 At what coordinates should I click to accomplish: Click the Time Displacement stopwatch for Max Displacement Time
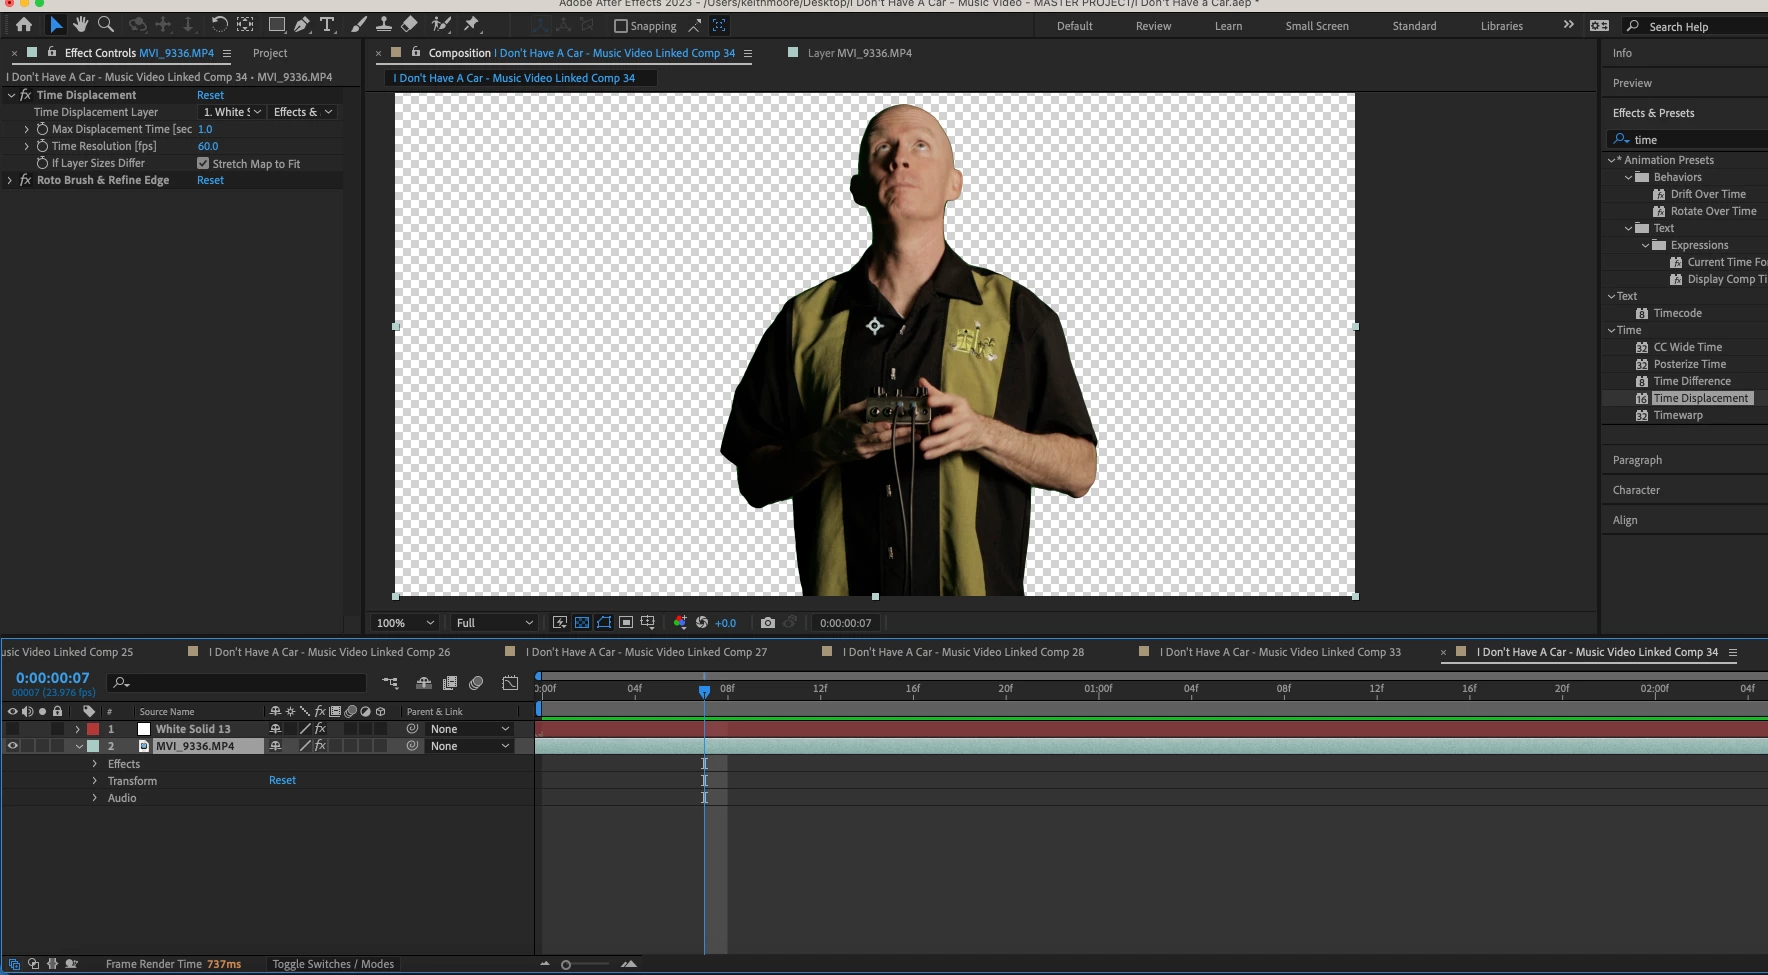point(42,129)
